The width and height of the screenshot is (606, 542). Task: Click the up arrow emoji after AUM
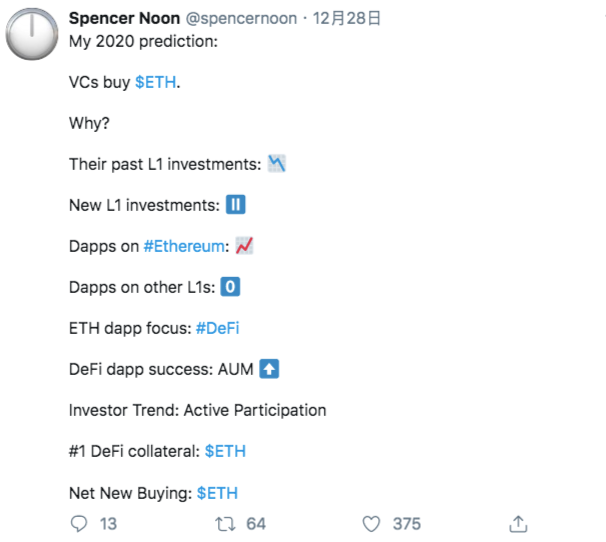click(269, 369)
